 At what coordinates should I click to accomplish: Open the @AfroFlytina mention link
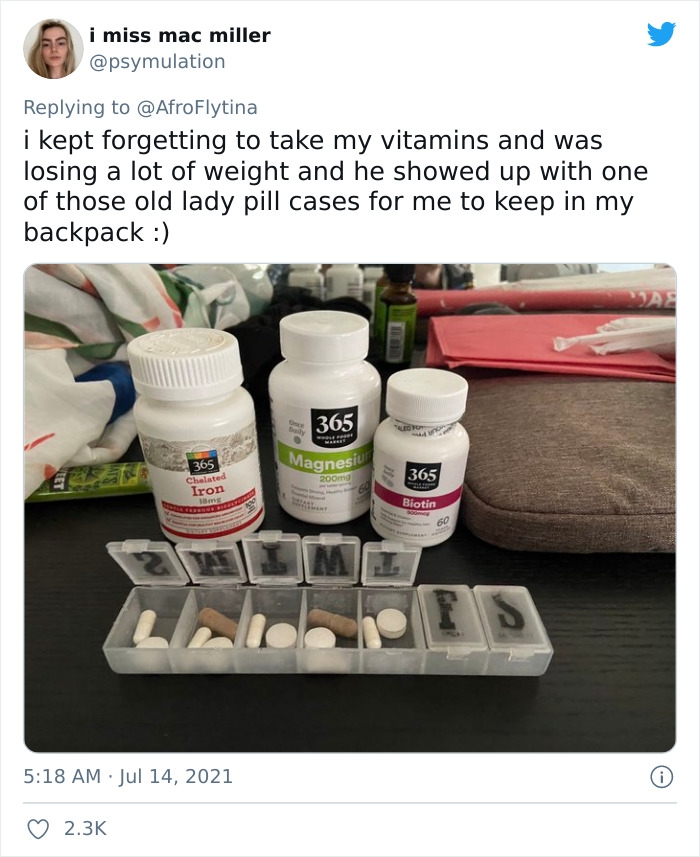tap(197, 107)
